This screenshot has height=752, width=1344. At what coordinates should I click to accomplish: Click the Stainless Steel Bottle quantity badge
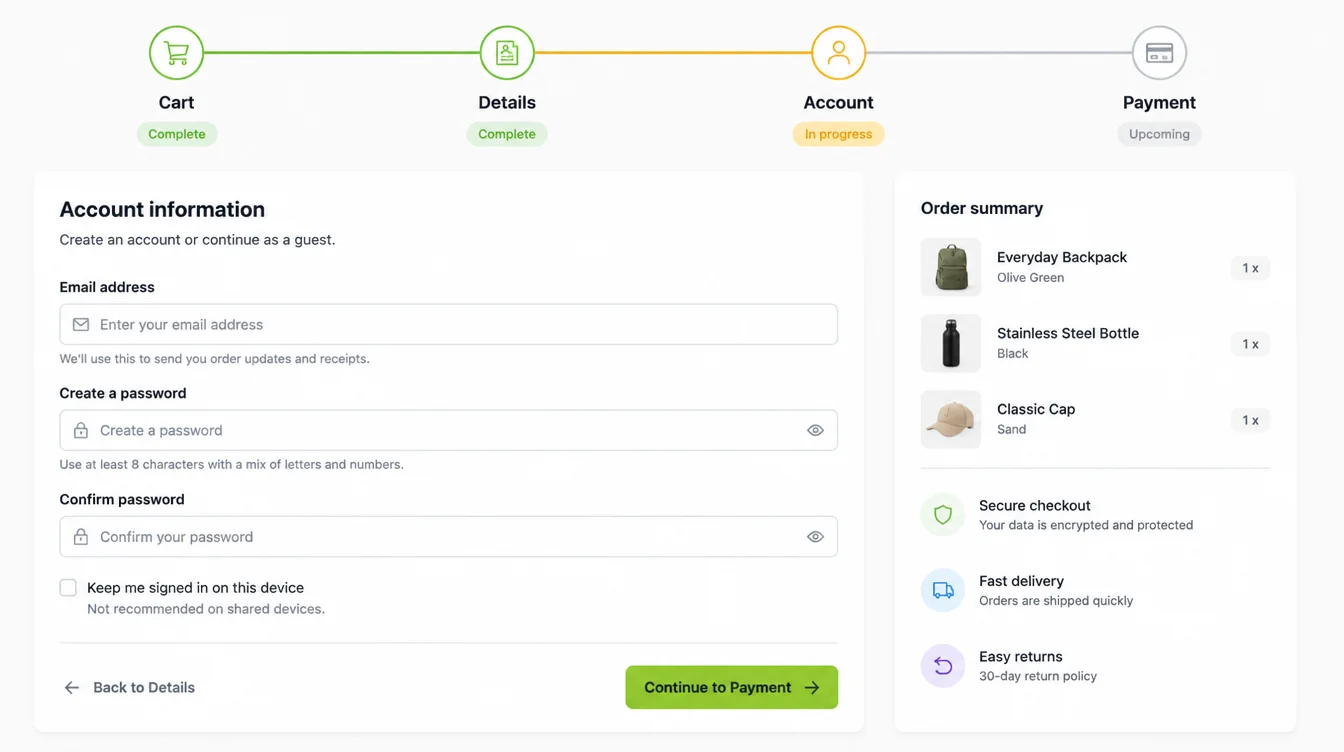point(1250,344)
